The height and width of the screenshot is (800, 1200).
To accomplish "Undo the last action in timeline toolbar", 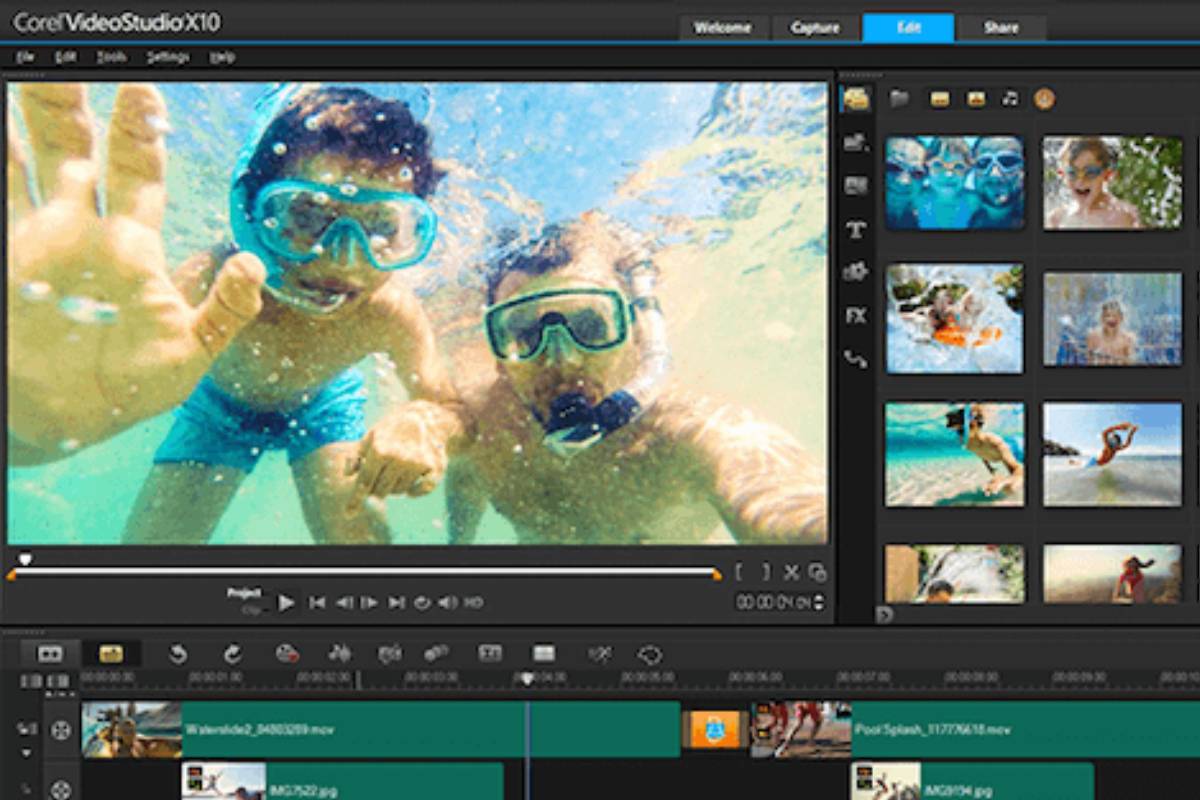I will [178, 654].
